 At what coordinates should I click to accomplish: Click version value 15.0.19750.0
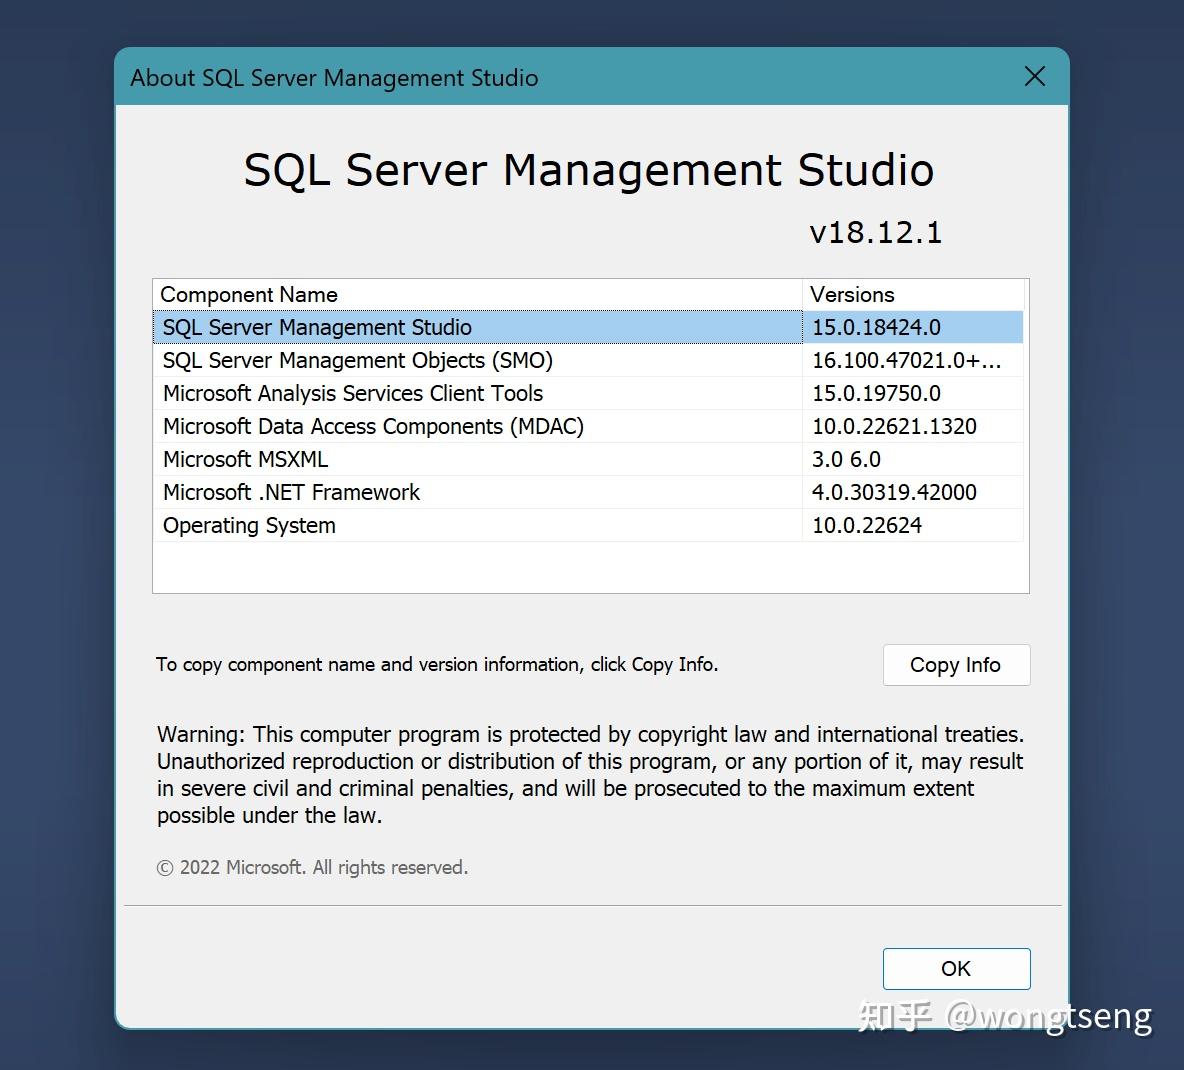(876, 393)
